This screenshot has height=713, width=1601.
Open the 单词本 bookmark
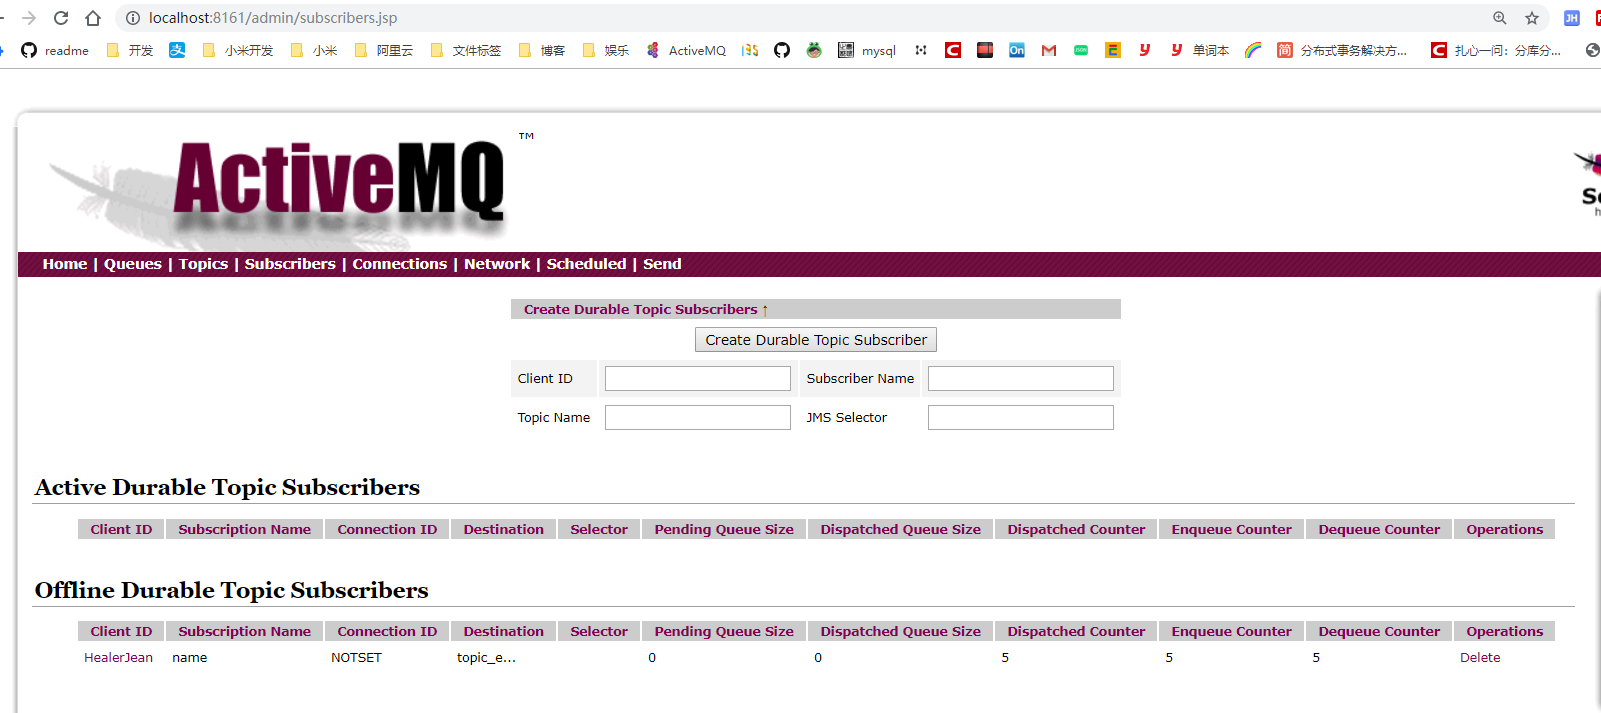(x=1199, y=50)
